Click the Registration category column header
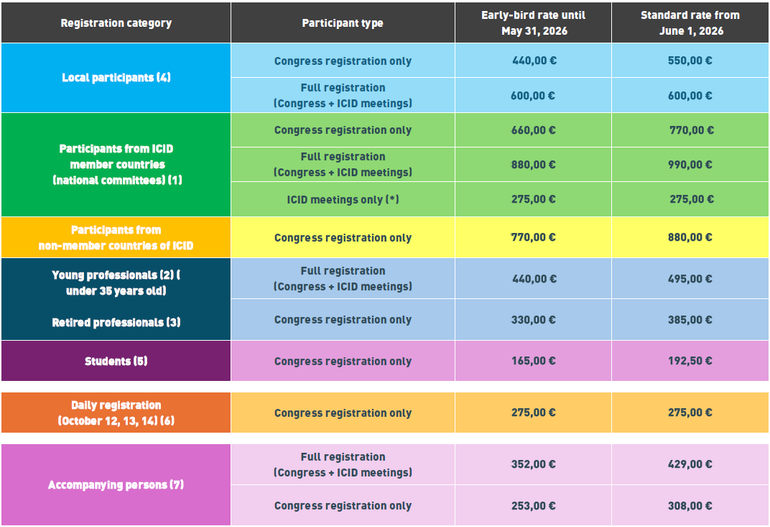This screenshot has width=770, height=527. (116, 23)
